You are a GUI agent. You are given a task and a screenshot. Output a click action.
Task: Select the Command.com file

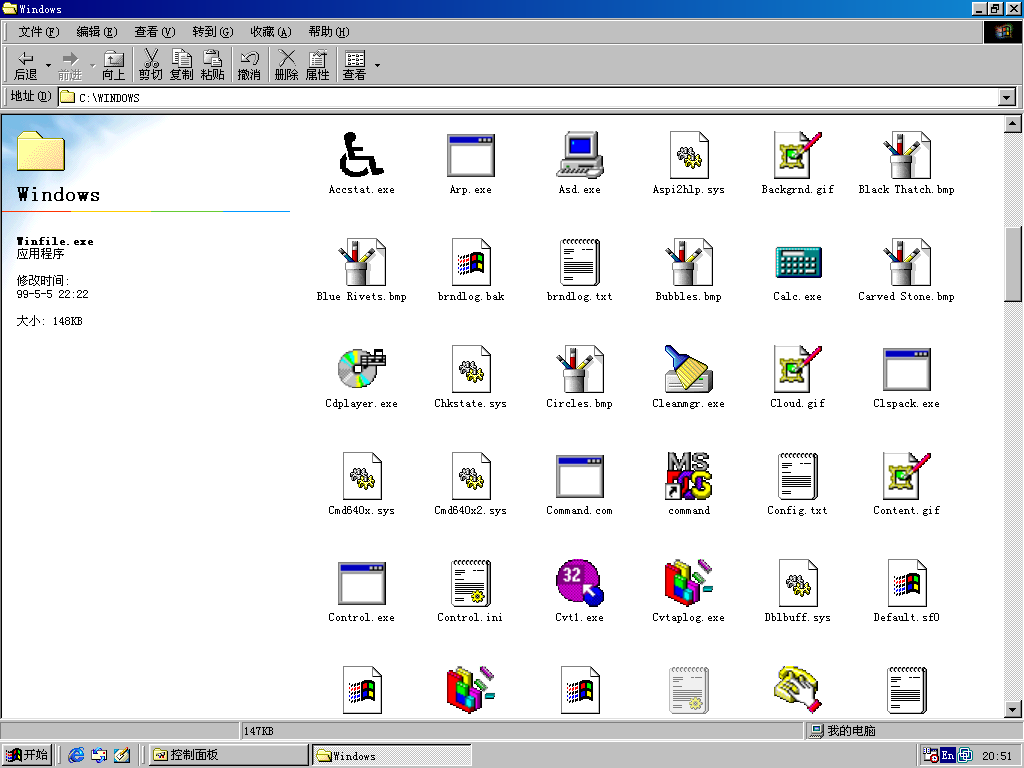(x=579, y=478)
